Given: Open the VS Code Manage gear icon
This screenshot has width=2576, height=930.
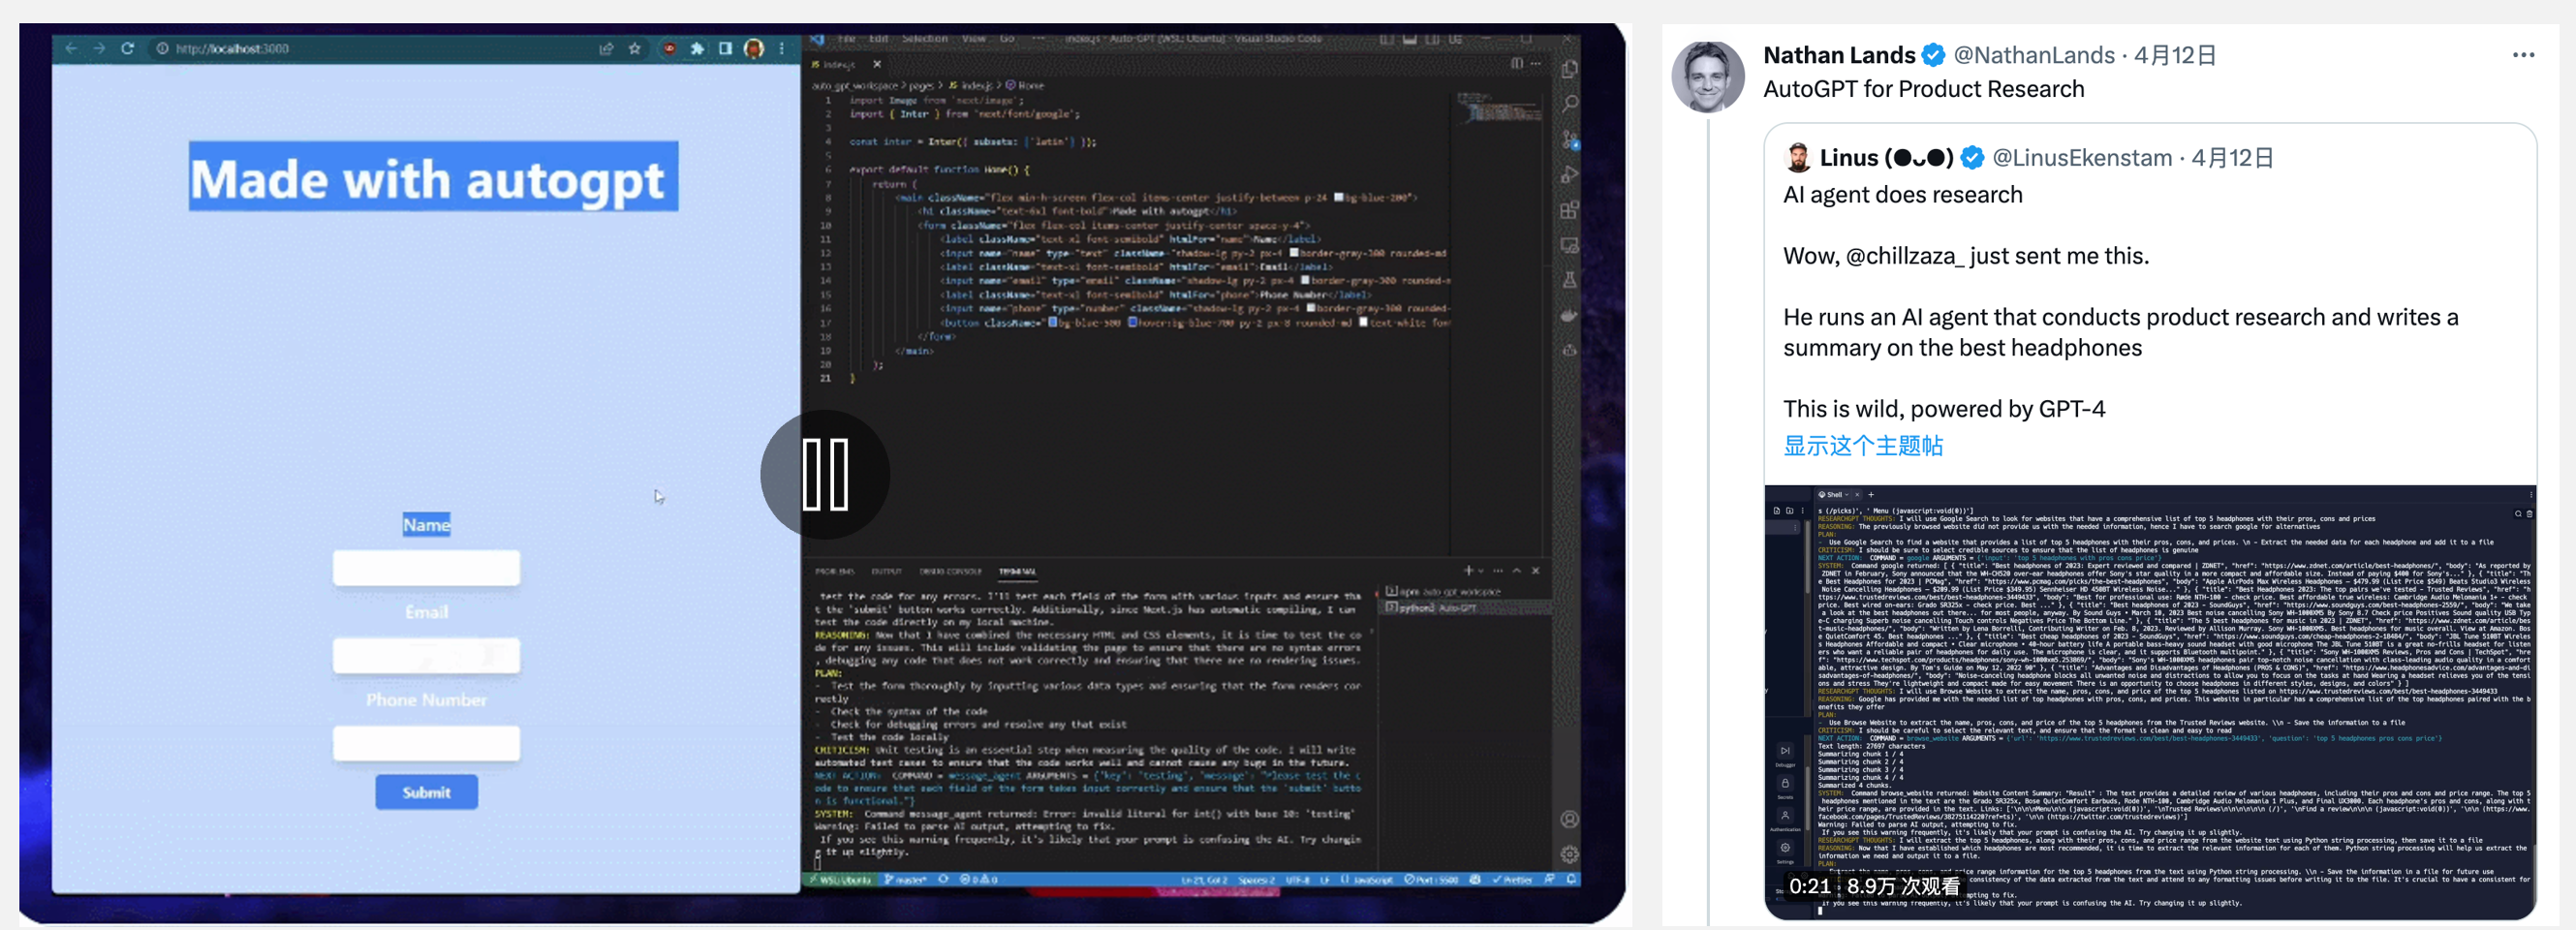Looking at the screenshot, I should (1569, 855).
